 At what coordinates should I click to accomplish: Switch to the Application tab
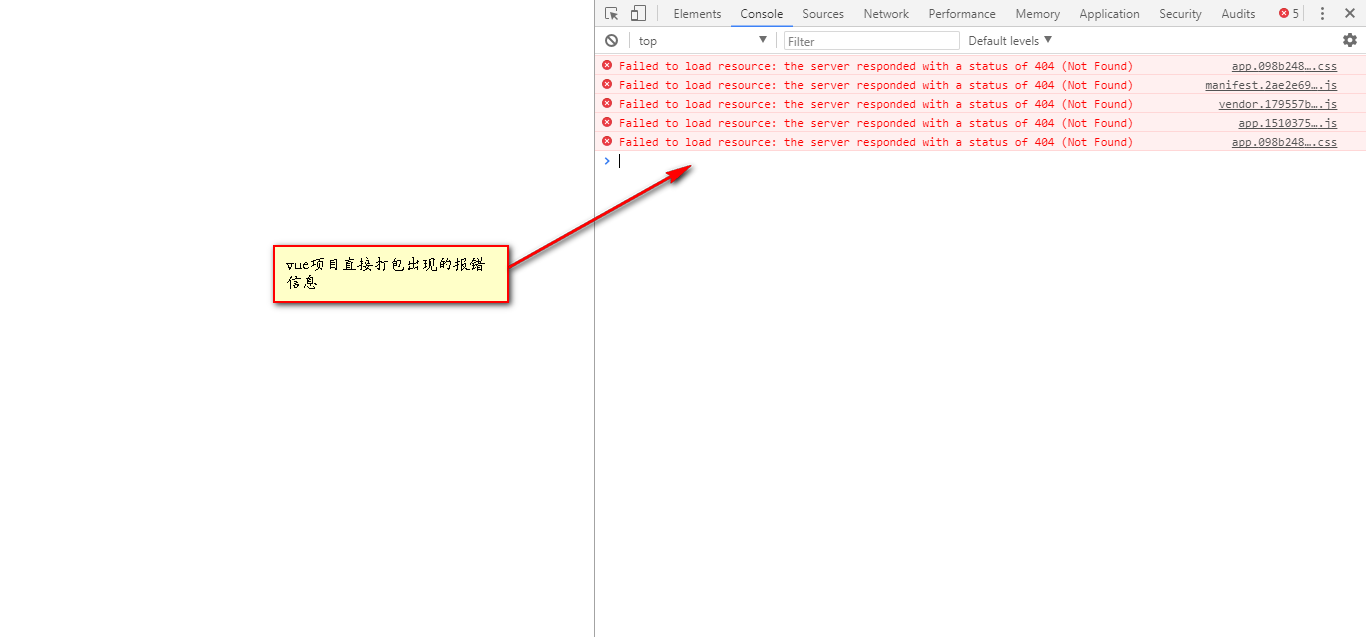(1109, 14)
